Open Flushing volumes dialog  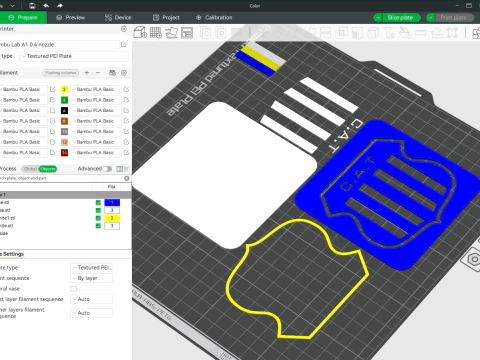60,73
